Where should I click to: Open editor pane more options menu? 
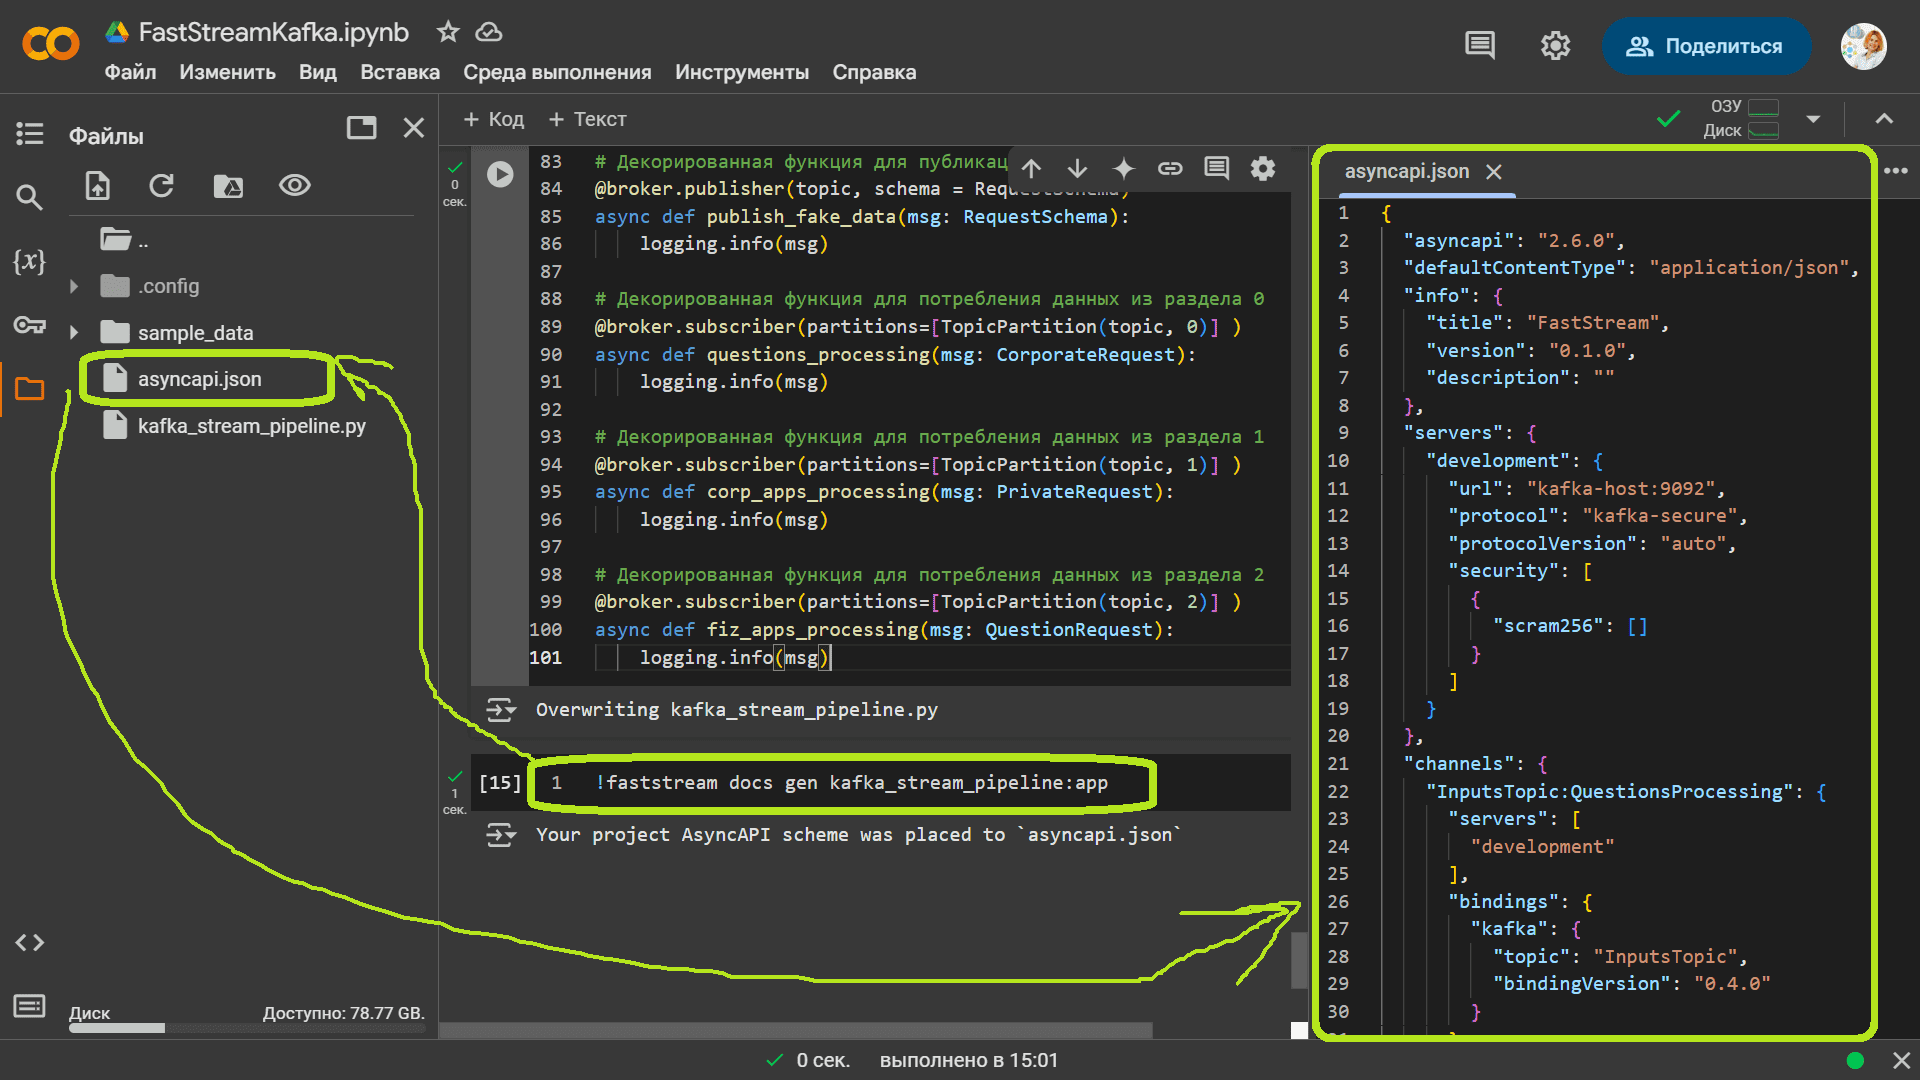tap(1895, 171)
